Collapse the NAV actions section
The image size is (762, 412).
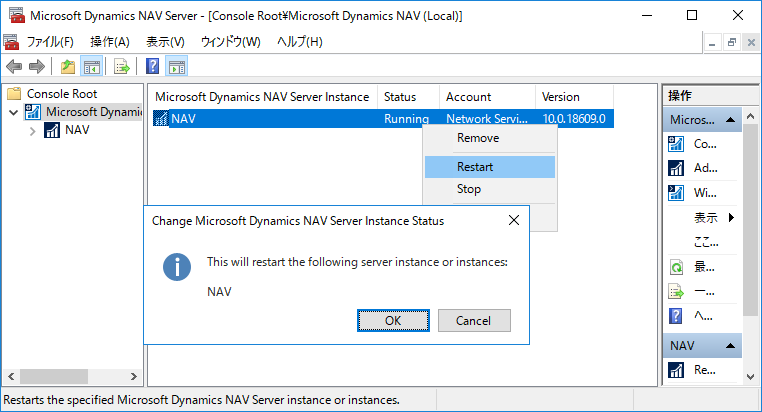[730, 345]
